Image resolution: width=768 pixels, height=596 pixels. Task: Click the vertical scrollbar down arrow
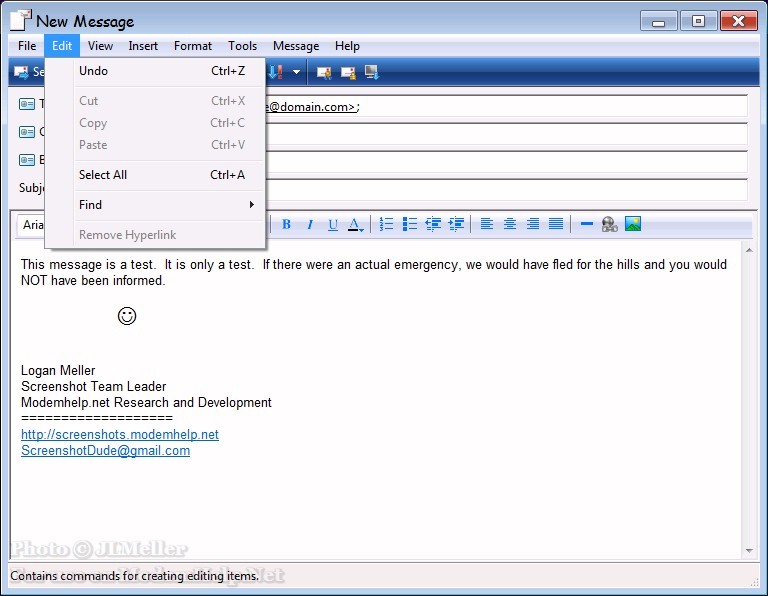[x=749, y=551]
